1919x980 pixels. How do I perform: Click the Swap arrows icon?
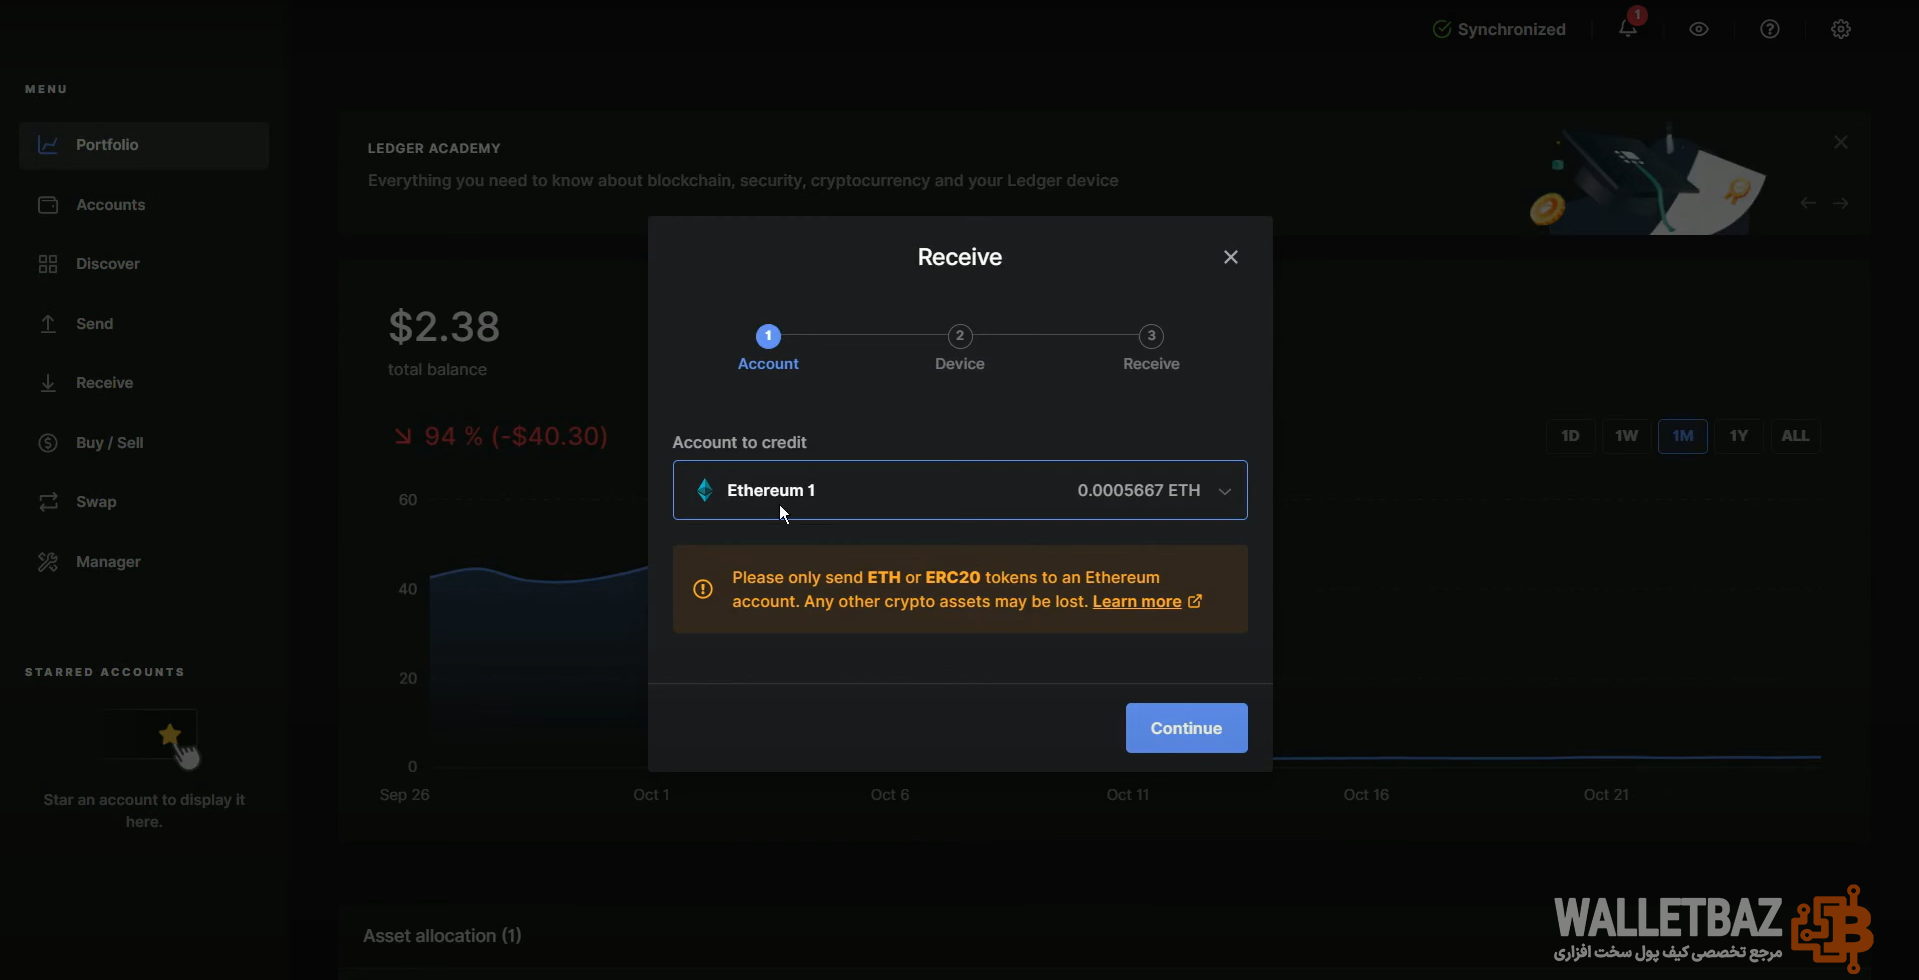pyautogui.click(x=48, y=502)
